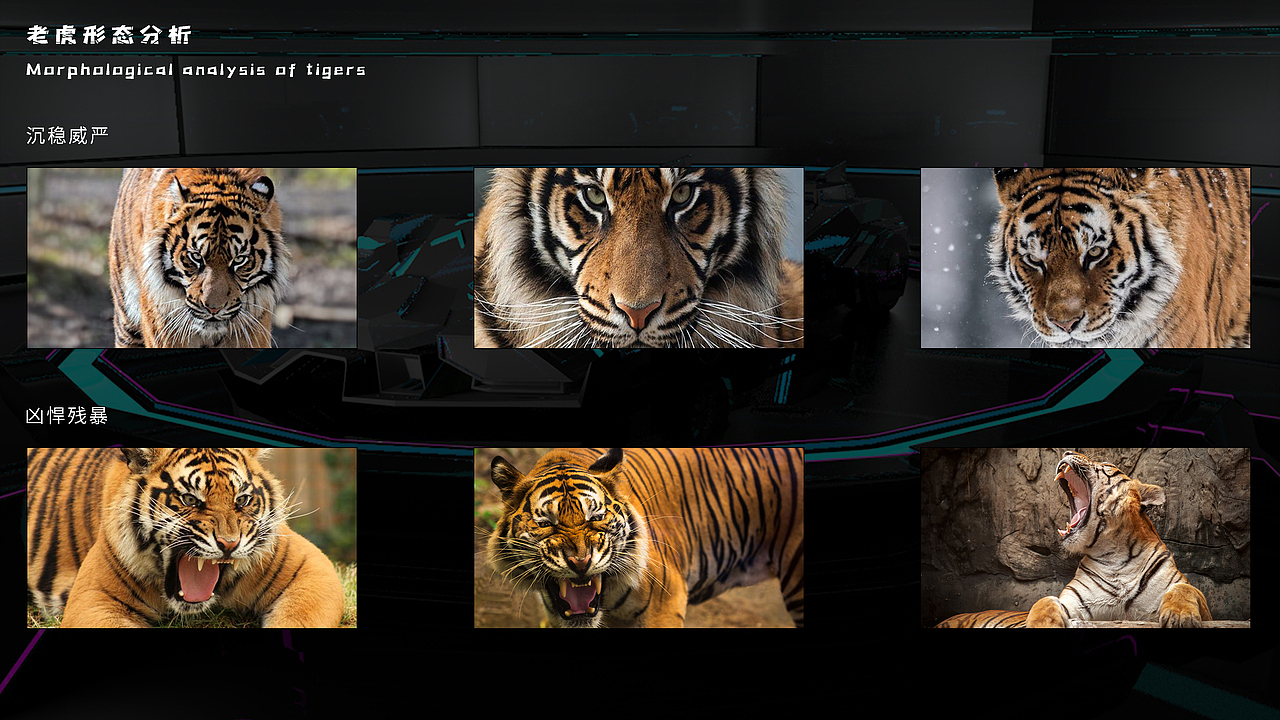Click the title 老虎形态分析

point(109,36)
